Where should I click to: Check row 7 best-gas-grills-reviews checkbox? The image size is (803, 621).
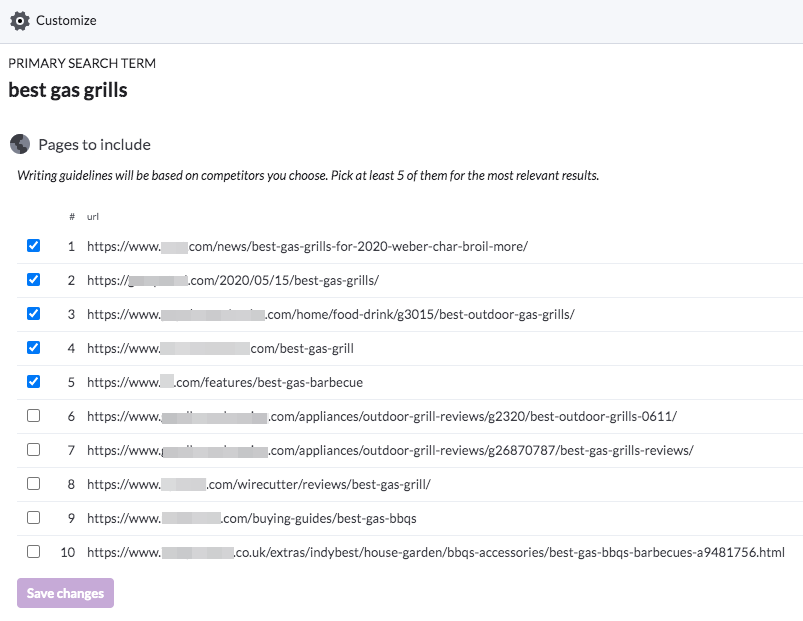click(x=33, y=449)
